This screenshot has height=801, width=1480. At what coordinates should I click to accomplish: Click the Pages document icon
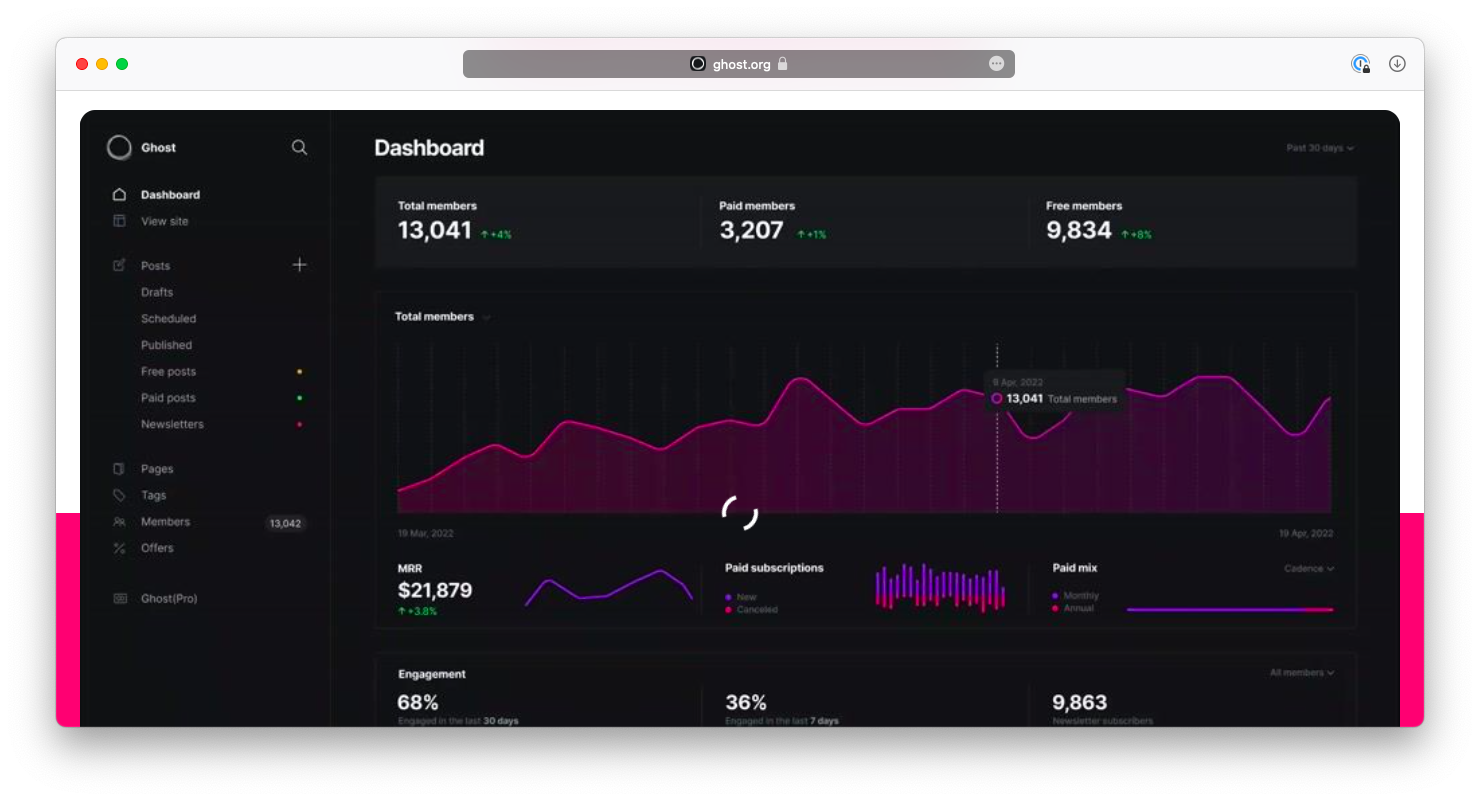point(119,469)
